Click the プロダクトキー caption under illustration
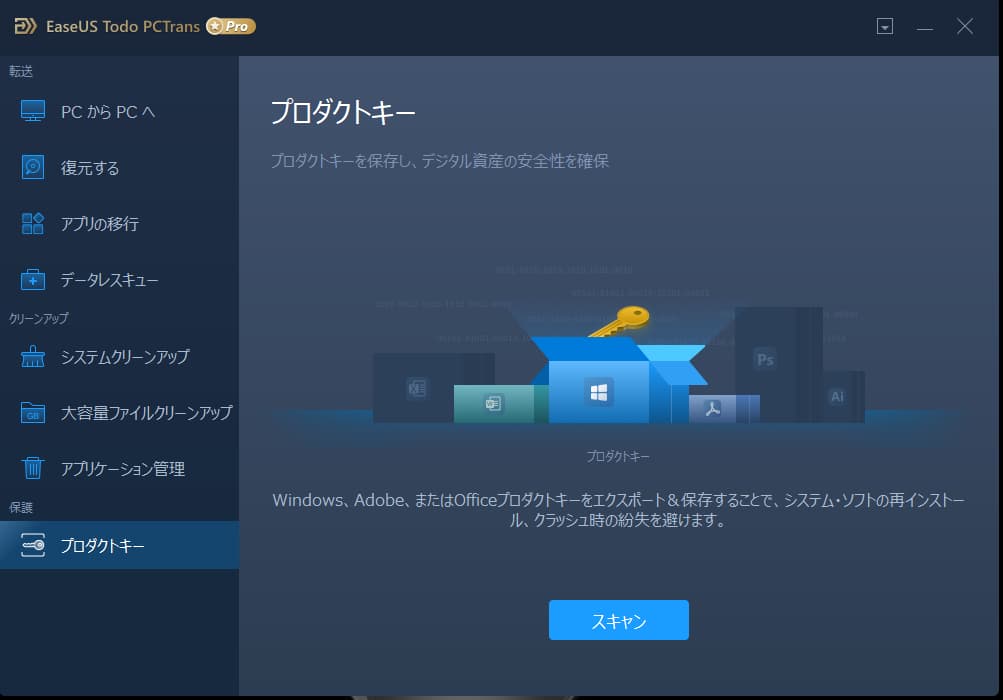Viewport: 1003px width, 700px height. [618, 456]
